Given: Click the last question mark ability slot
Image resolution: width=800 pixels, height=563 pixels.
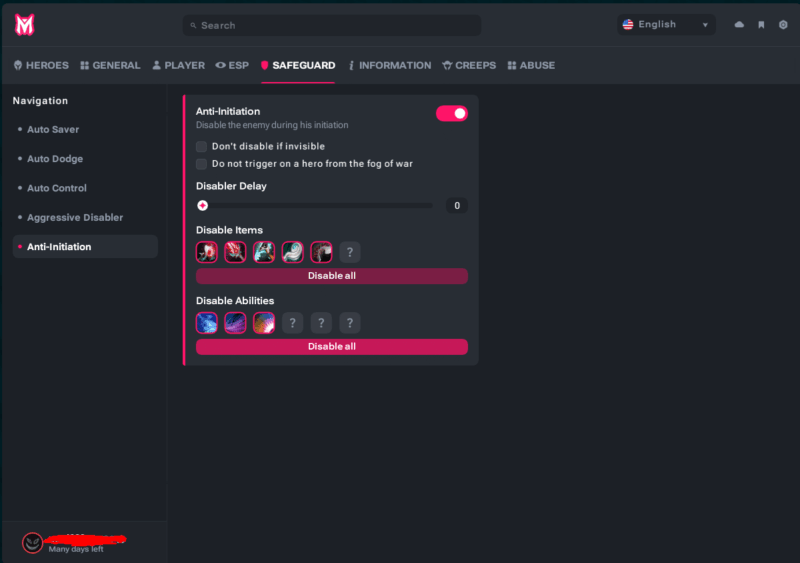Looking at the screenshot, I should 350,323.
